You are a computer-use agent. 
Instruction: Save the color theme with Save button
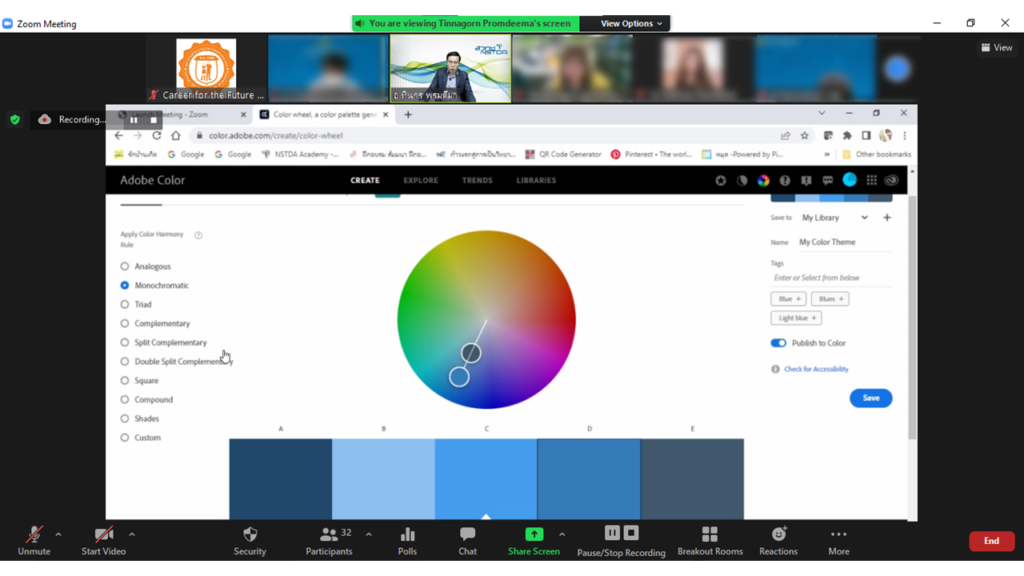coord(871,398)
